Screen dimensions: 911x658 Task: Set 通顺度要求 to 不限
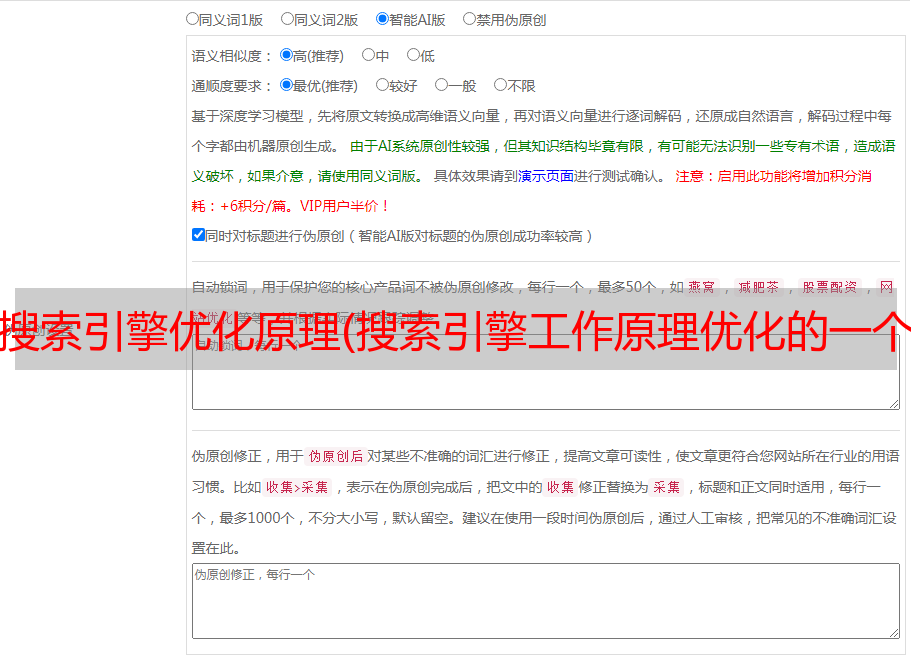pyautogui.click(x=500, y=85)
